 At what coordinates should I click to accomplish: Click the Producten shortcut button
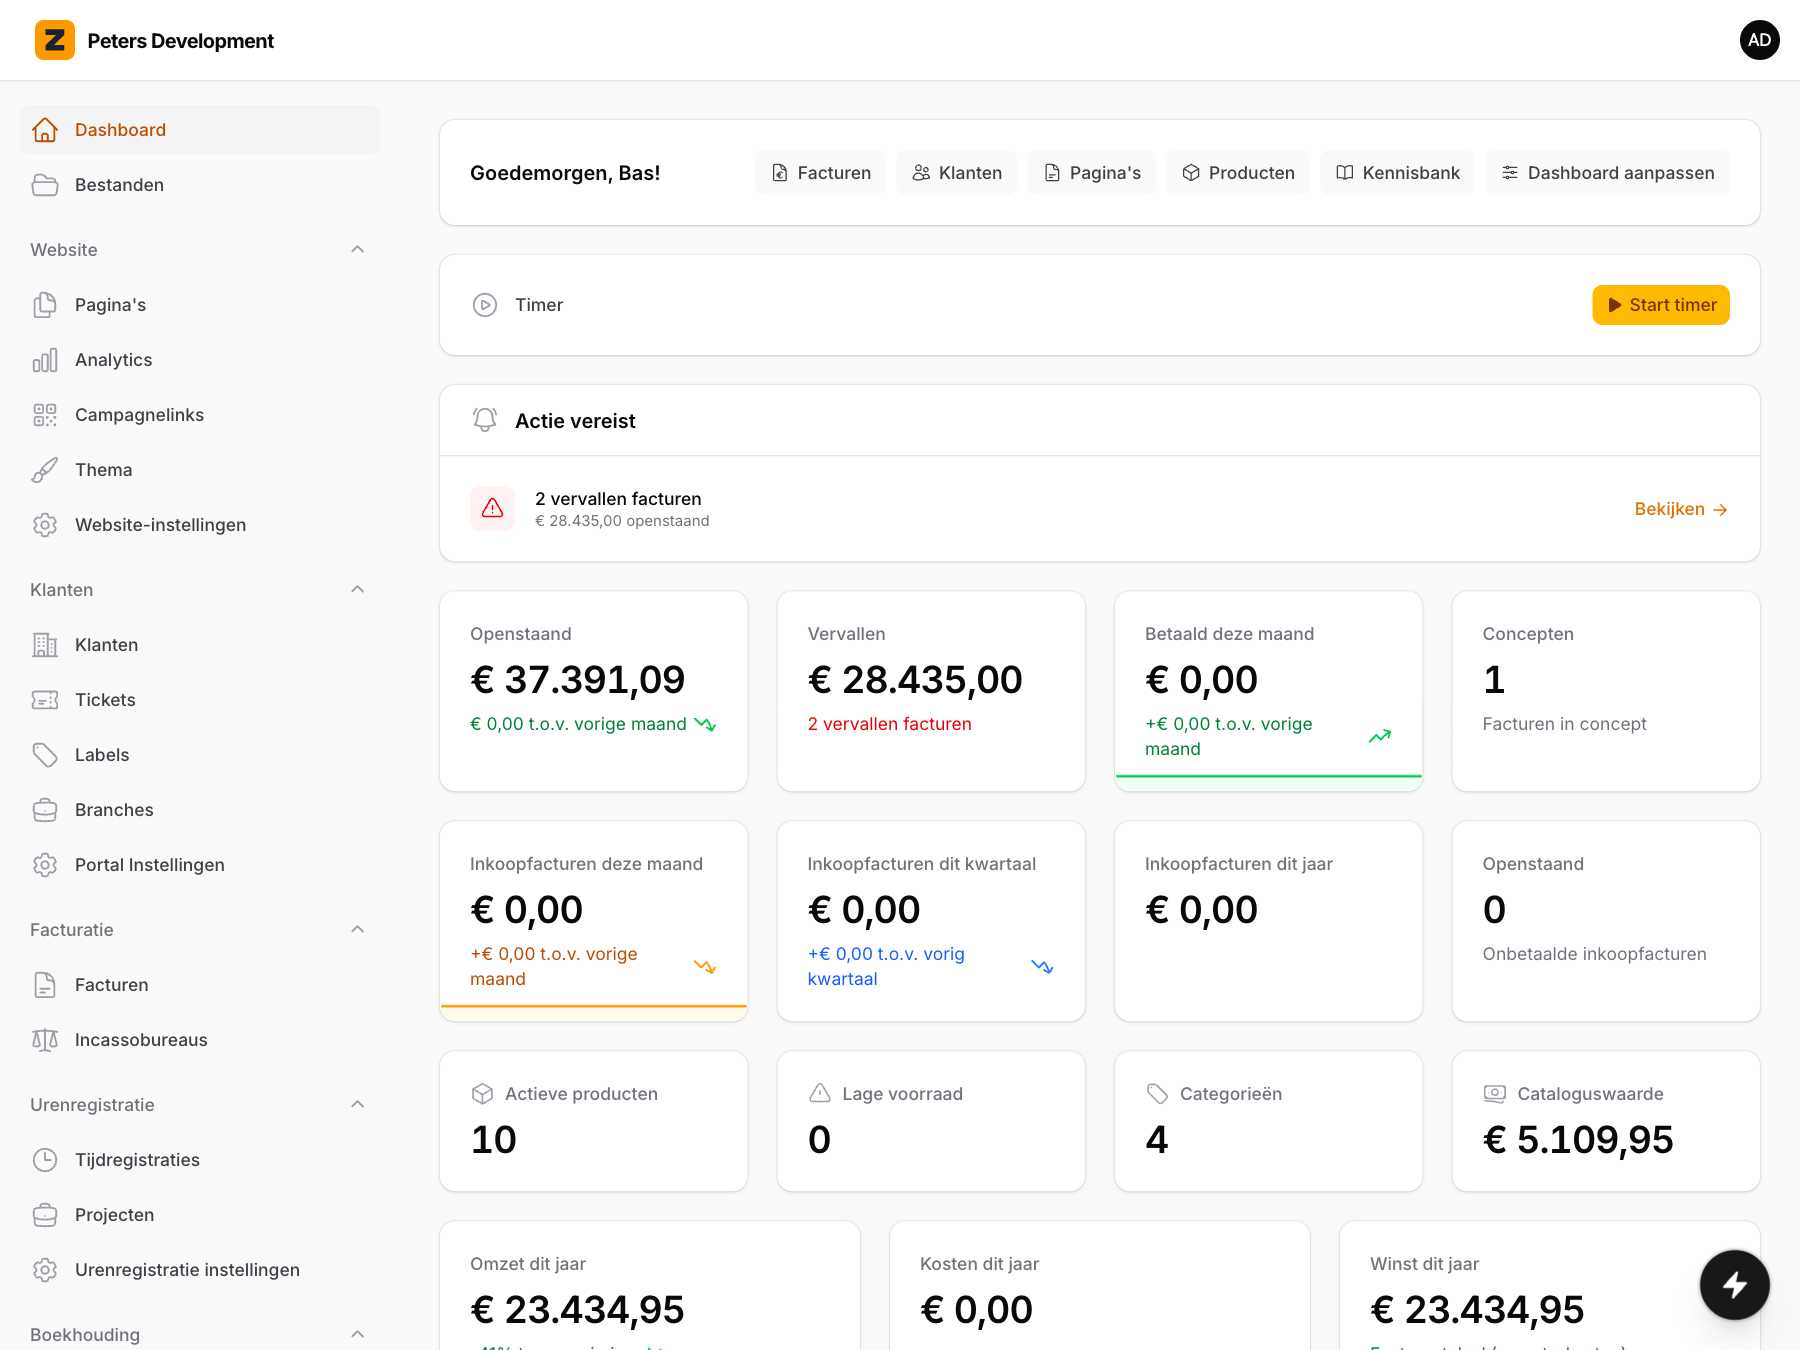(1238, 173)
